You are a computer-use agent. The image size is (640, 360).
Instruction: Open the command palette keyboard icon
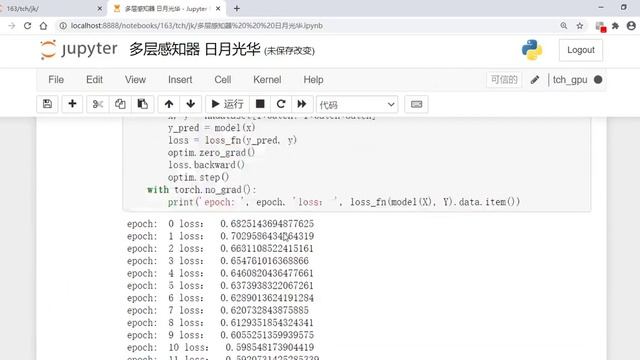click(416, 104)
